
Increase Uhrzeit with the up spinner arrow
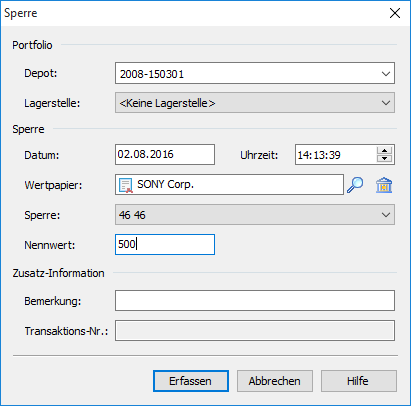click(x=384, y=151)
